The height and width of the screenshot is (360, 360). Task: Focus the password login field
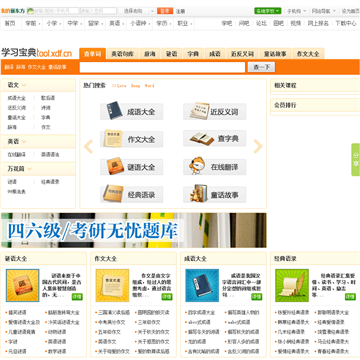[98, 11]
